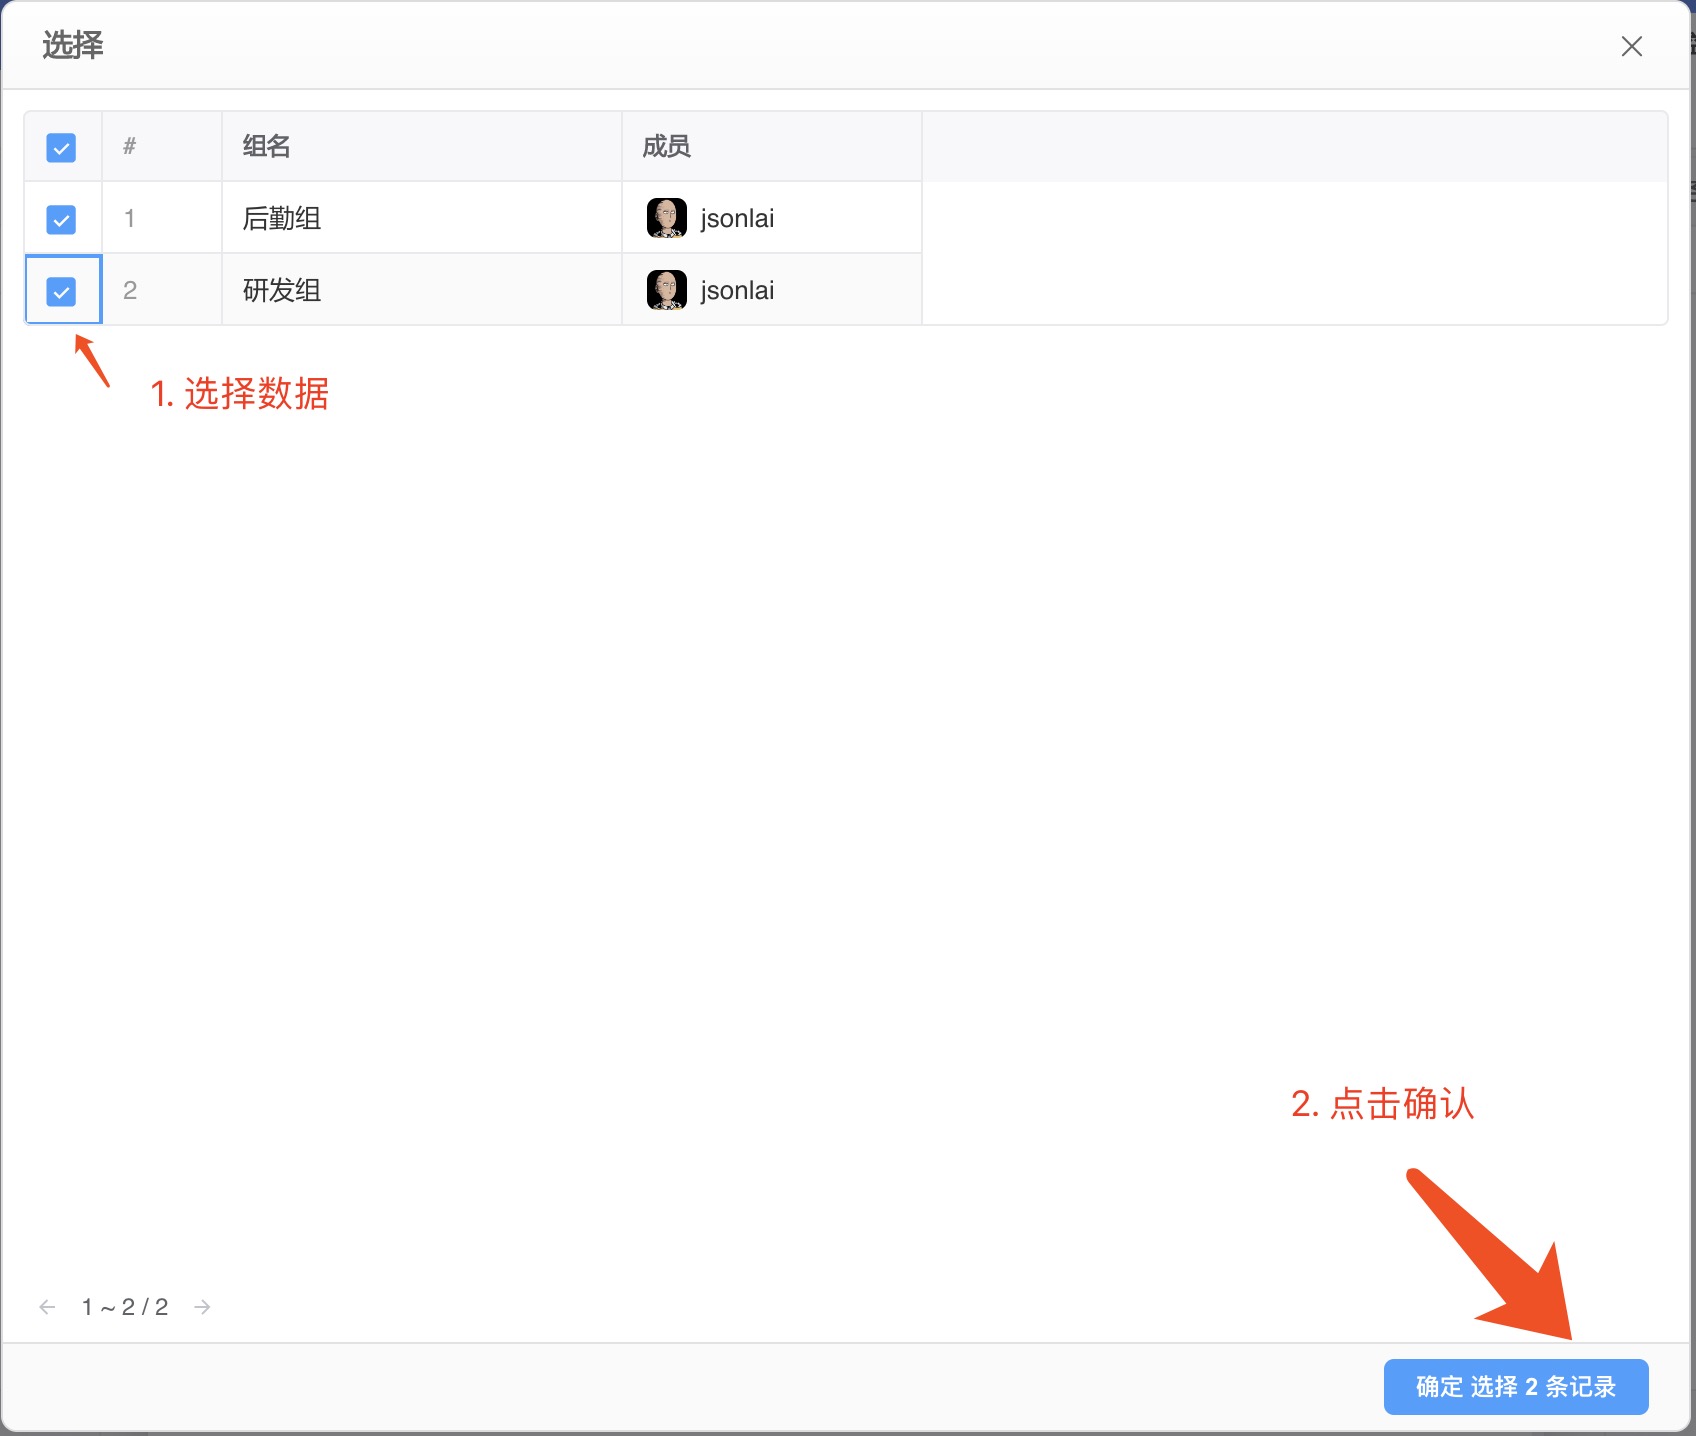Click the 组名 column header
The height and width of the screenshot is (1436, 1696).
tap(265, 146)
